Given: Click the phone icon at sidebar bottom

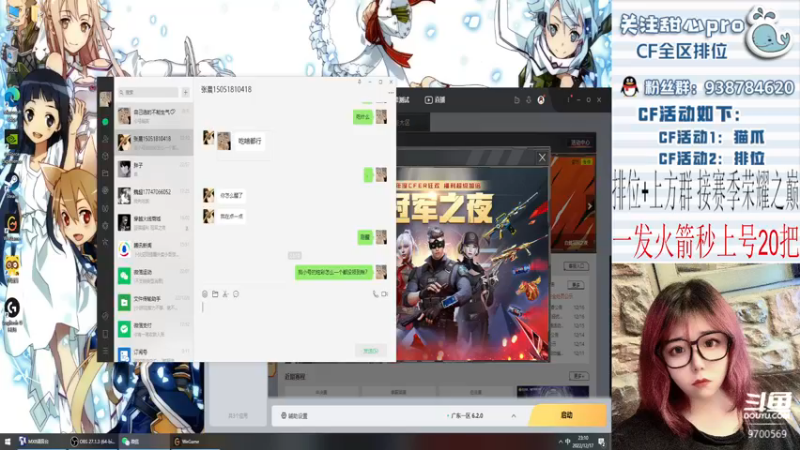Looking at the screenshot, I should click(x=105, y=334).
